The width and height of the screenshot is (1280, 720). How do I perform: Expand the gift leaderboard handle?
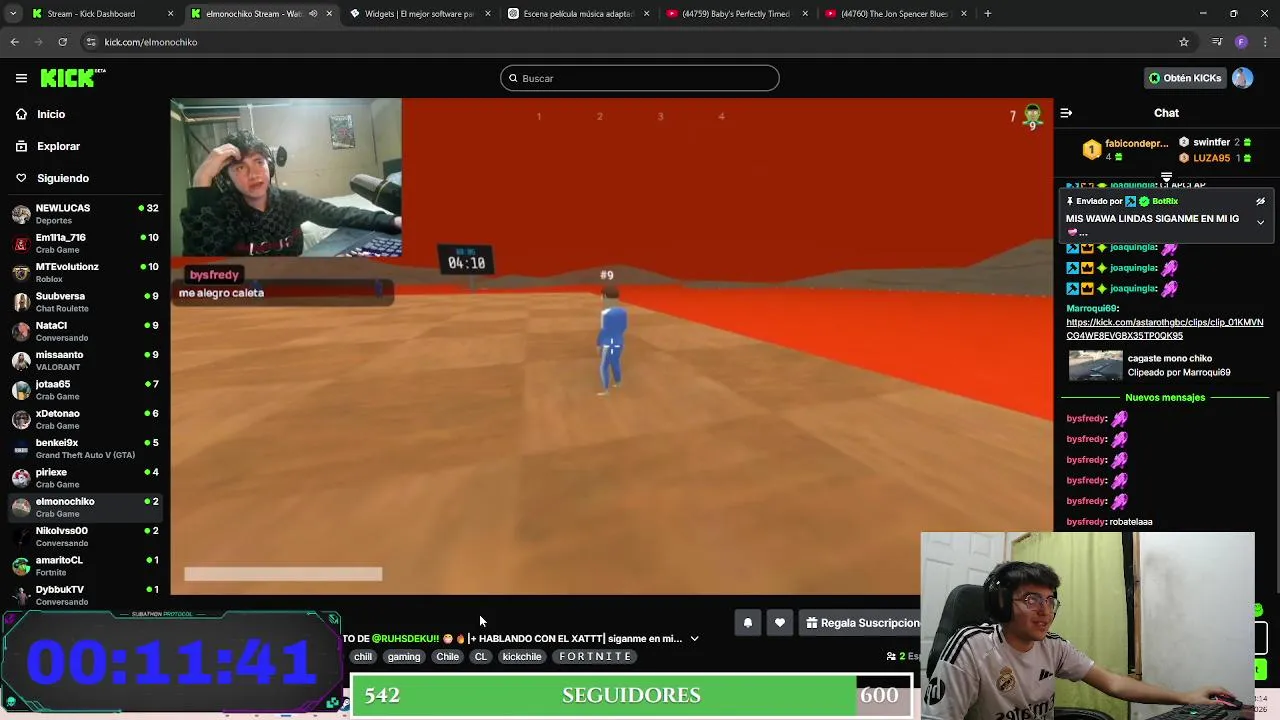click(1166, 177)
